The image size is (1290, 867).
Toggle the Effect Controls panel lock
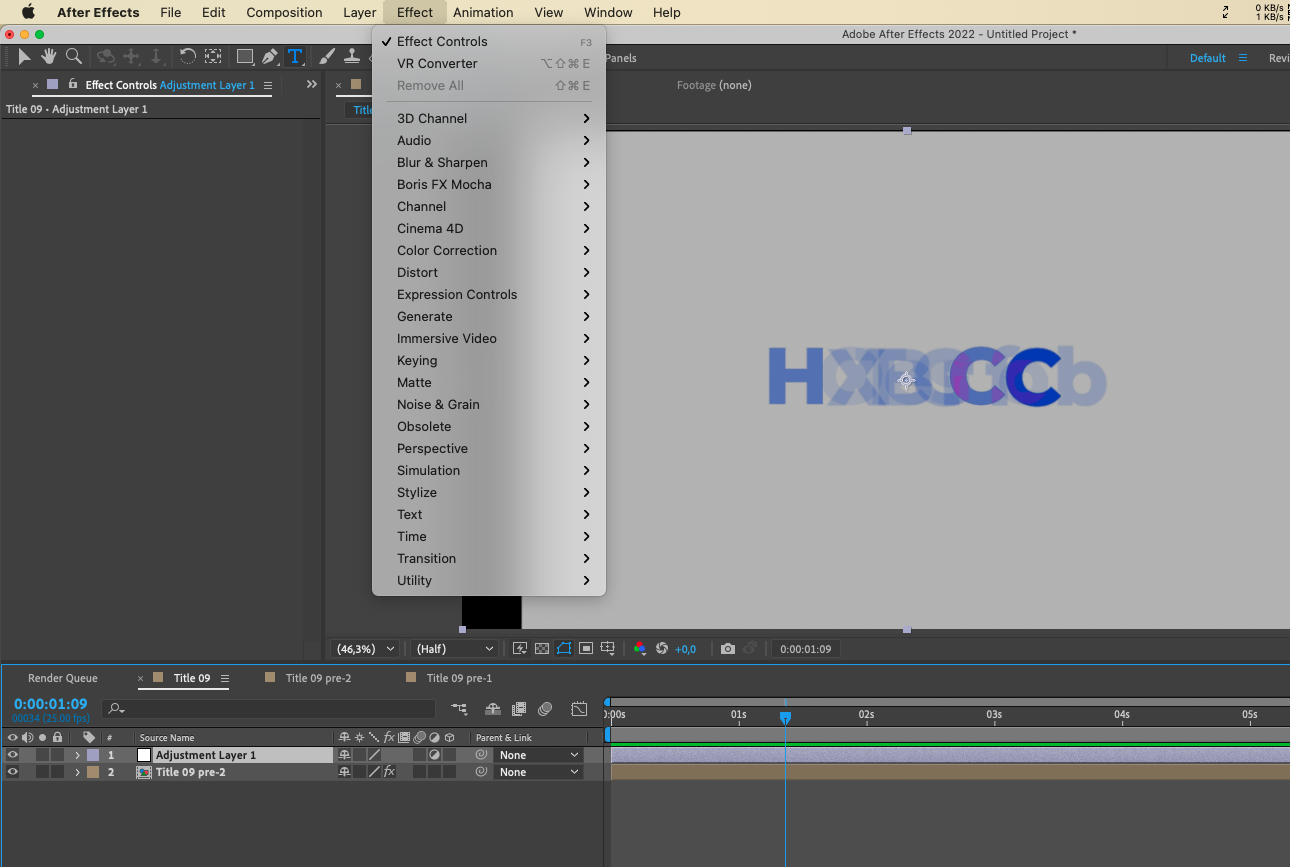point(73,85)
